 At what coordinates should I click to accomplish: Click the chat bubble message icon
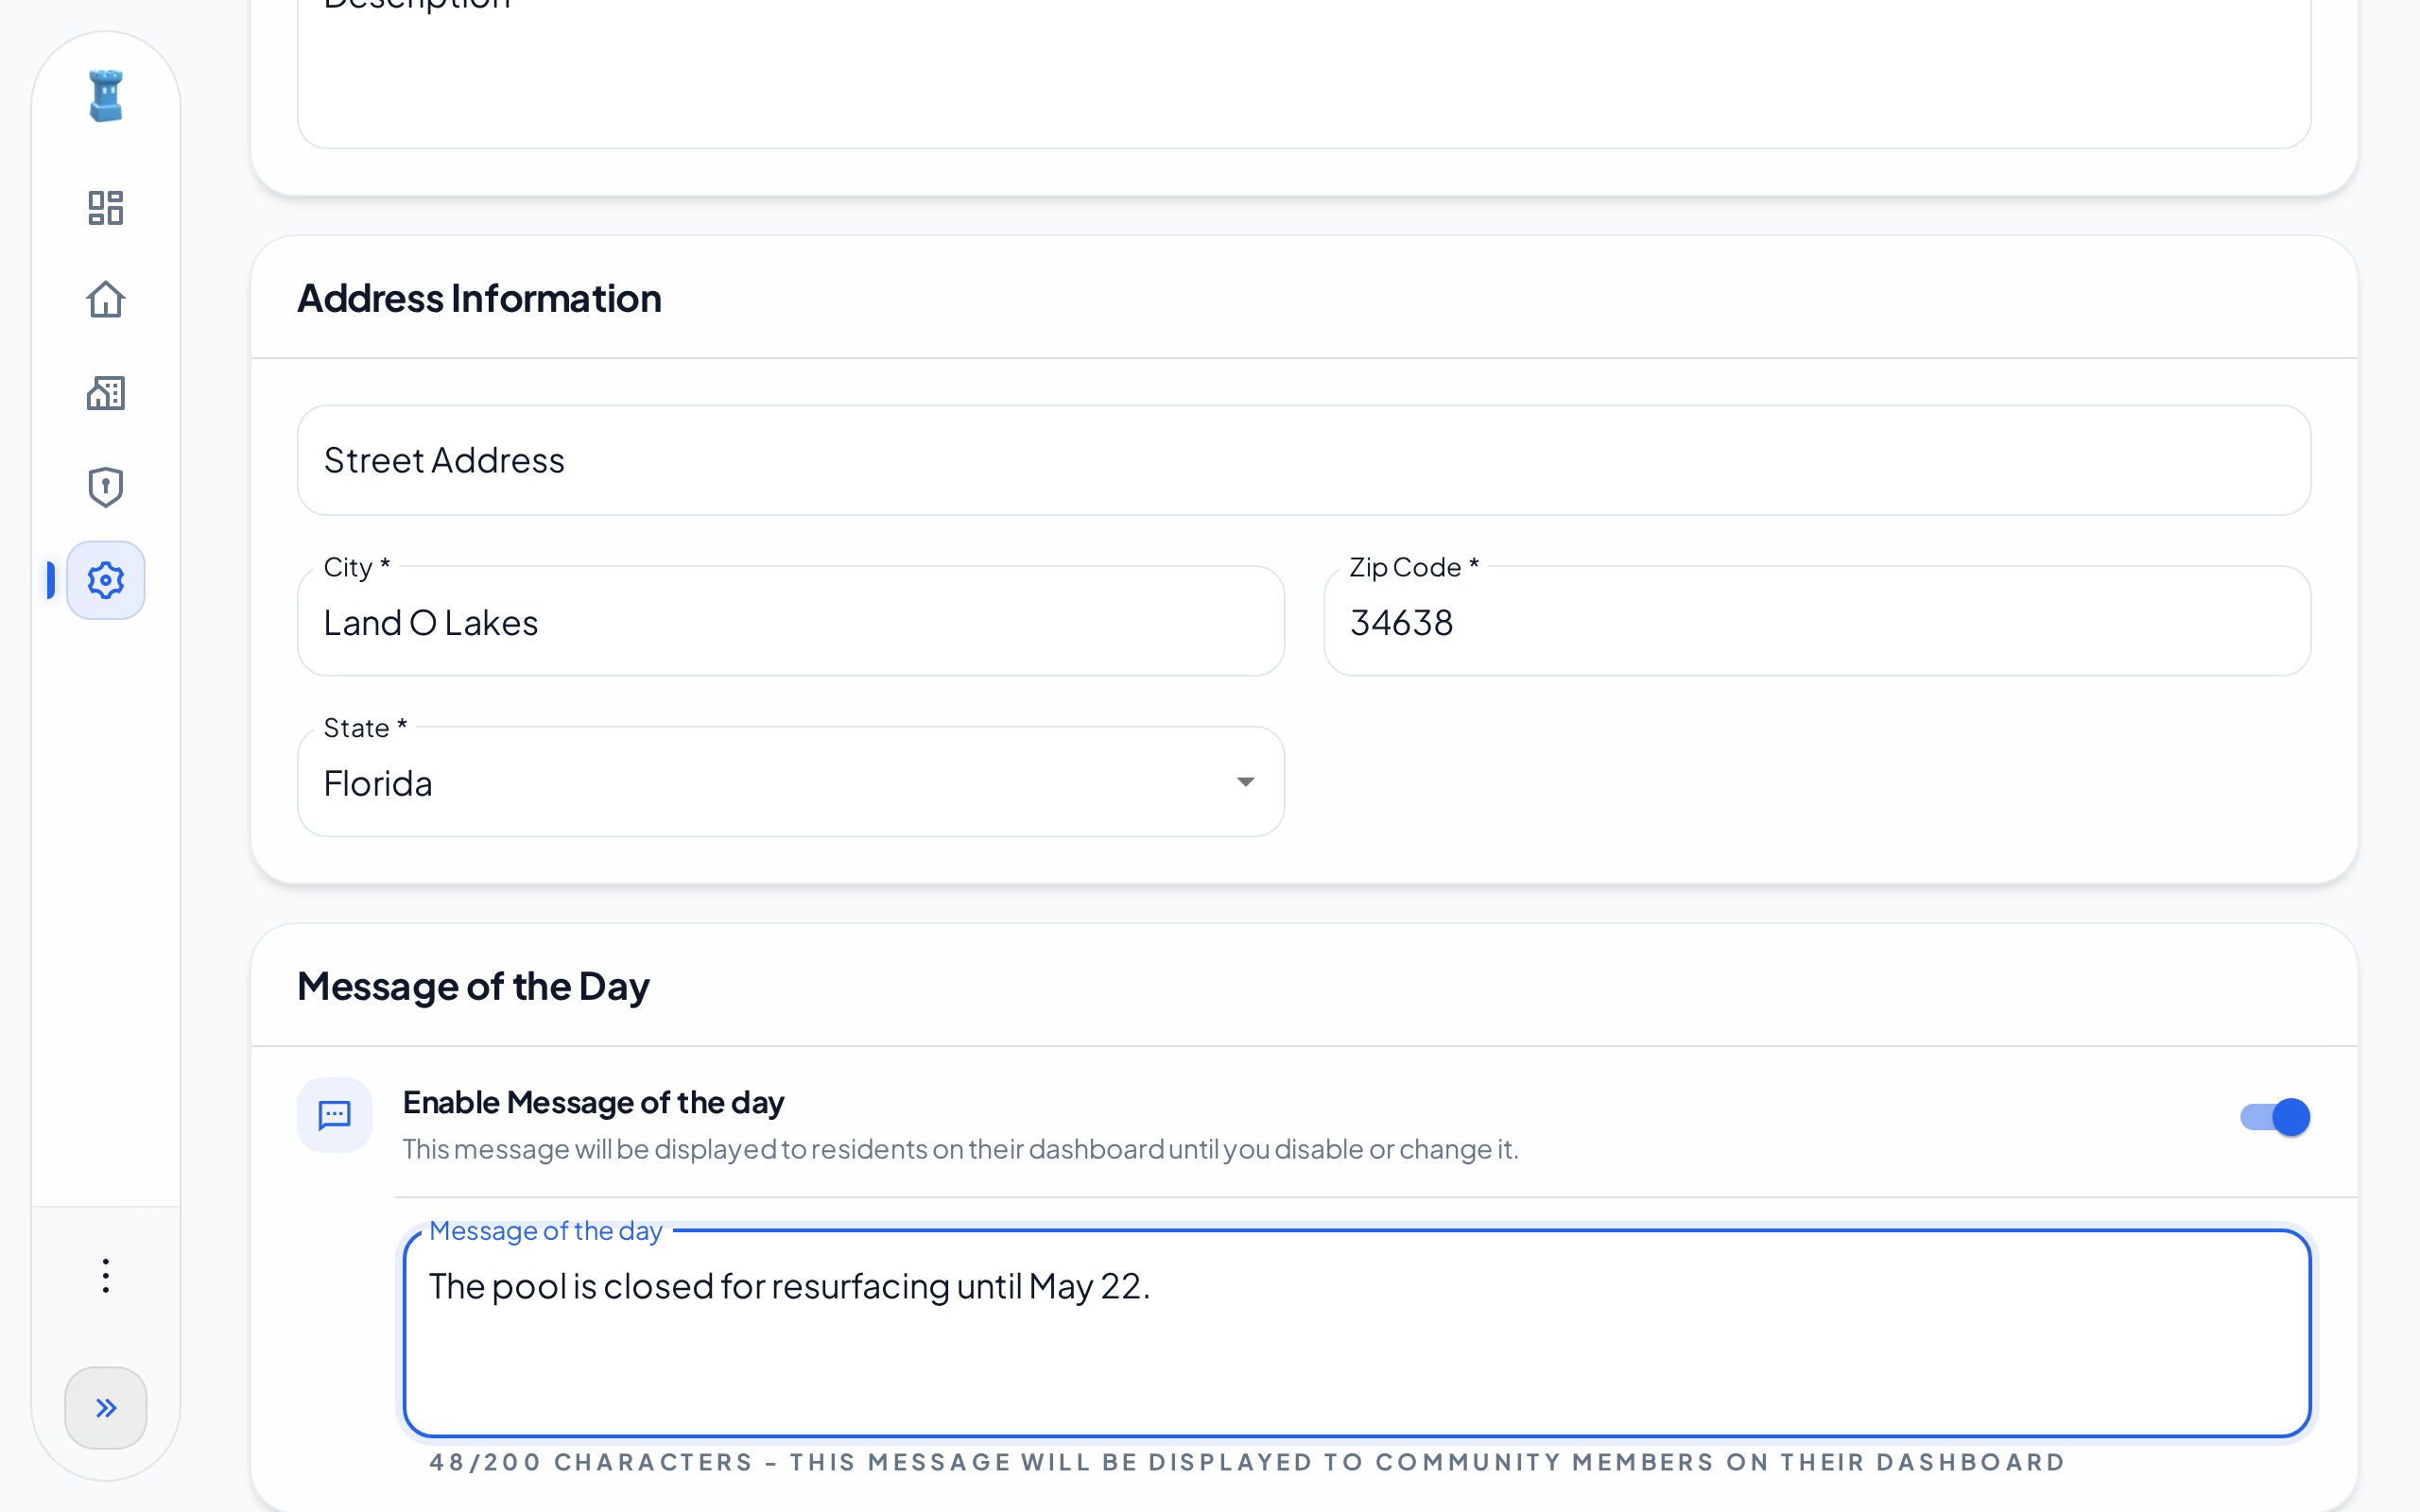pyautogui.click(x=335, y=1115)
